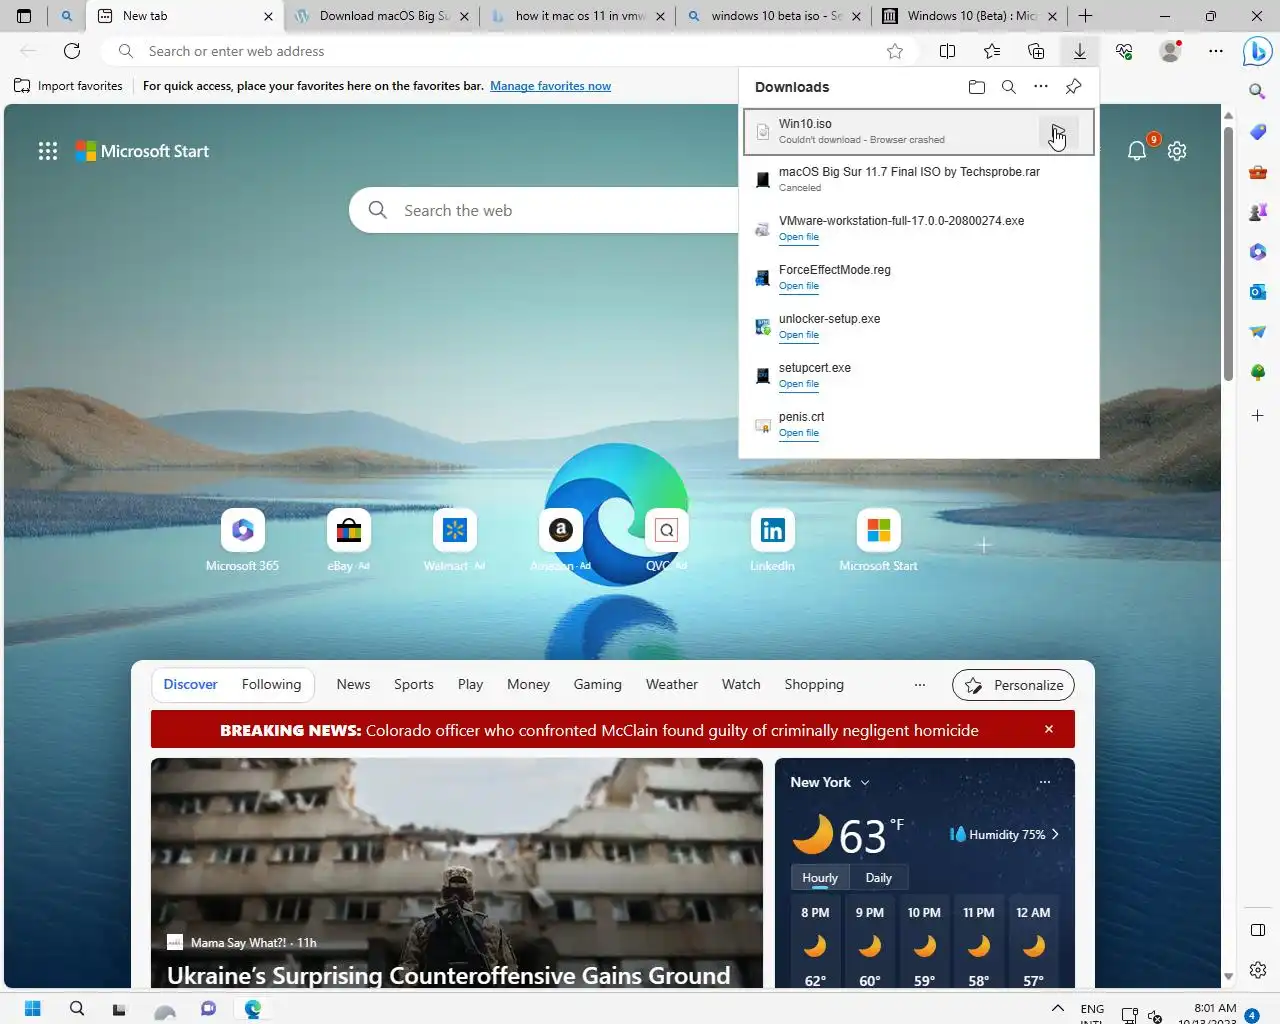Expand Humidity 75% details chevron
Screen dimensions: 1280x1024
[1055, 834]
